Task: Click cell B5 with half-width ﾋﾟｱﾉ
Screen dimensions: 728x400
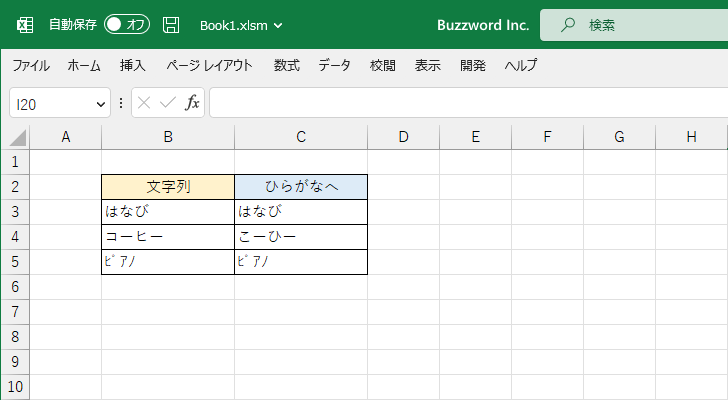Action: (168, 262)
